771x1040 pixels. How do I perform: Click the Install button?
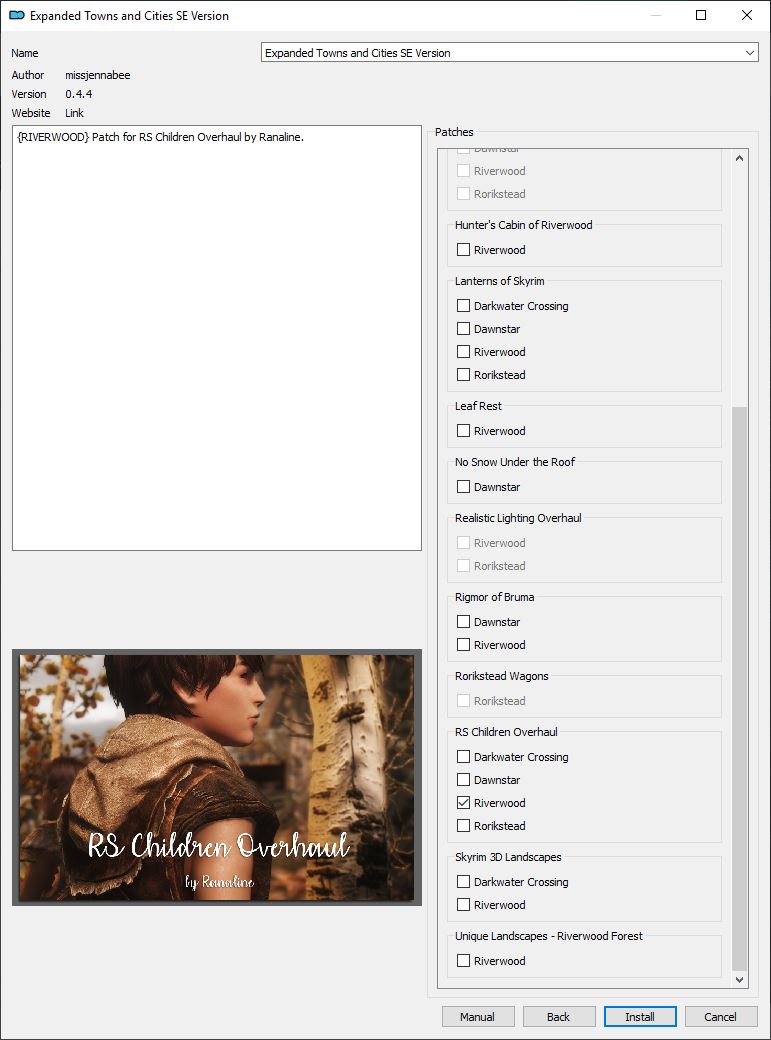coord(640,1016)
